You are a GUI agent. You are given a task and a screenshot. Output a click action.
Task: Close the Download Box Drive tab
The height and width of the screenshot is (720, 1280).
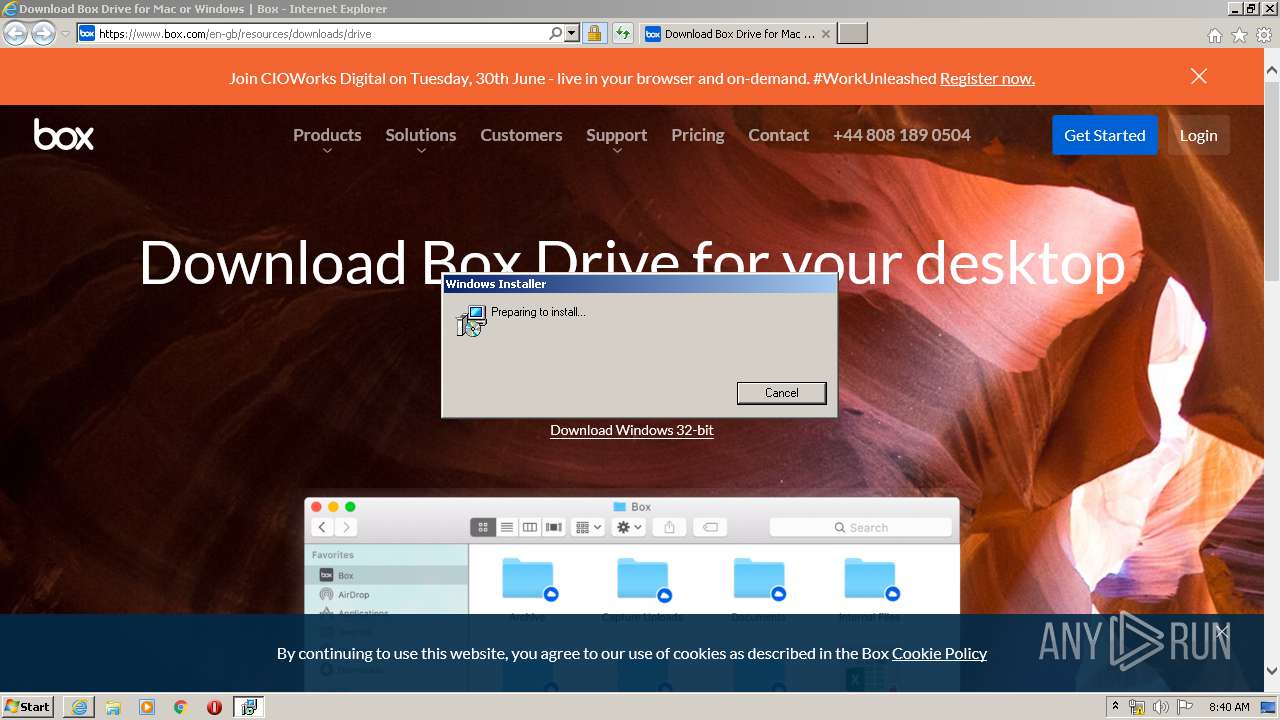(x=825, y=34)
